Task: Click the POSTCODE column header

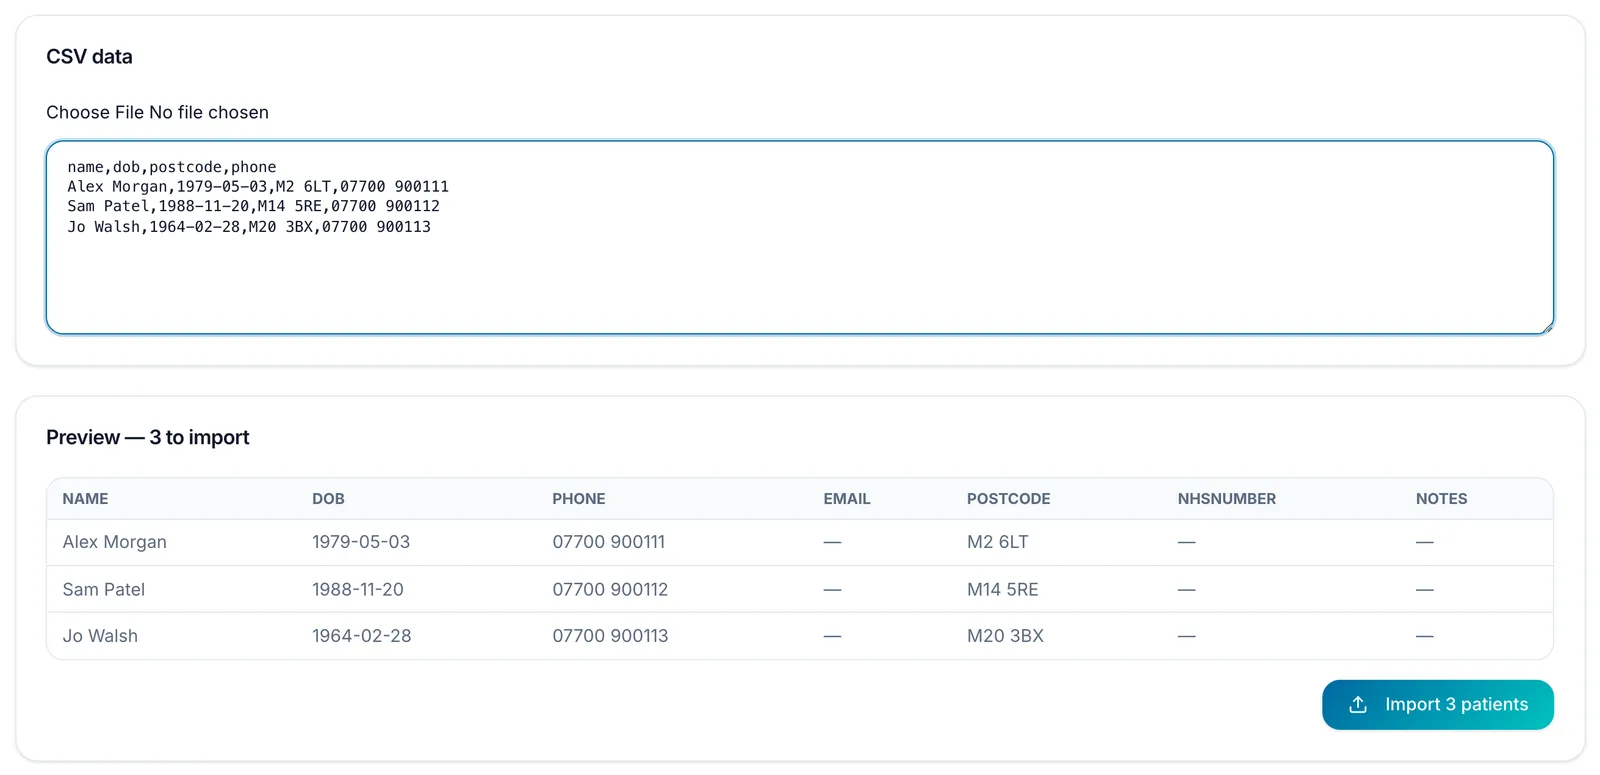Action: click(1008, 499)
